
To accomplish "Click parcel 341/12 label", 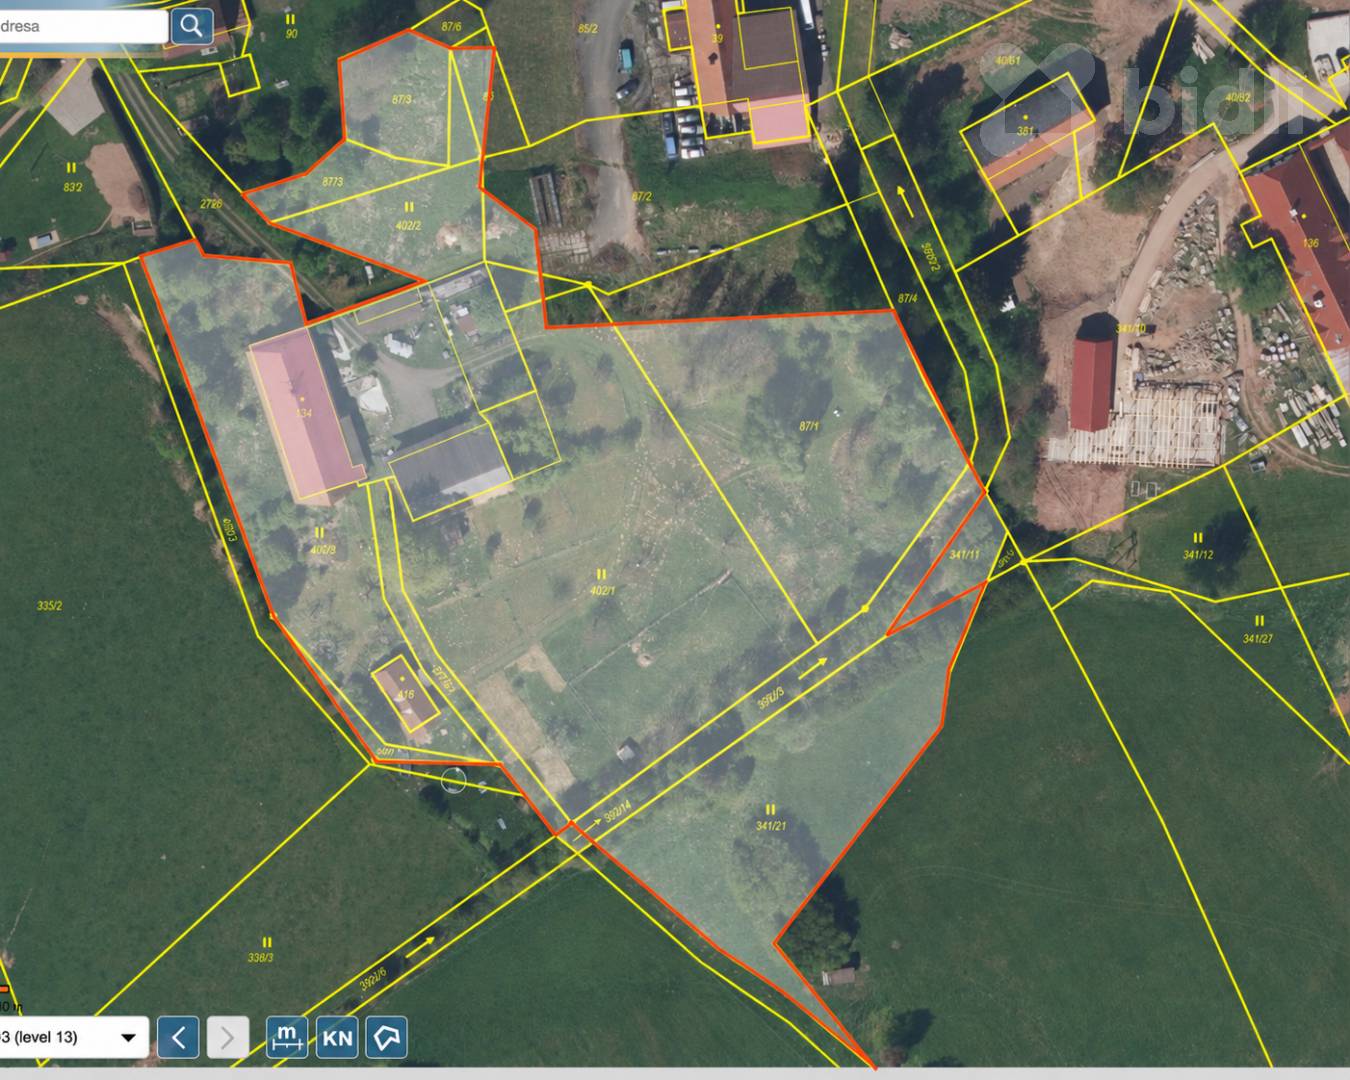I will (x=1198, y=554).
